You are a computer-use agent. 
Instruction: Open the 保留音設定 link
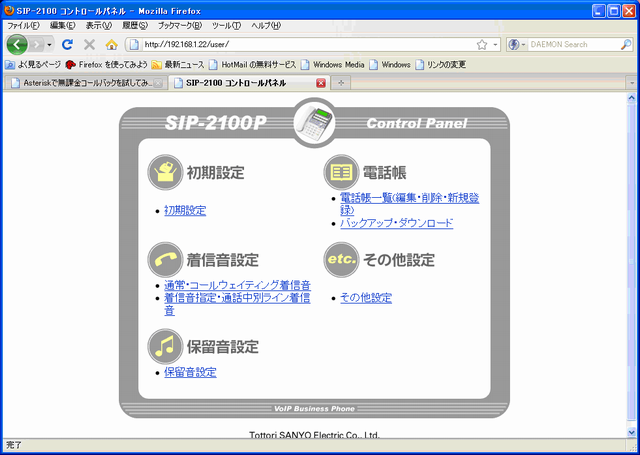pyautogui.click(x=190, y=372)
